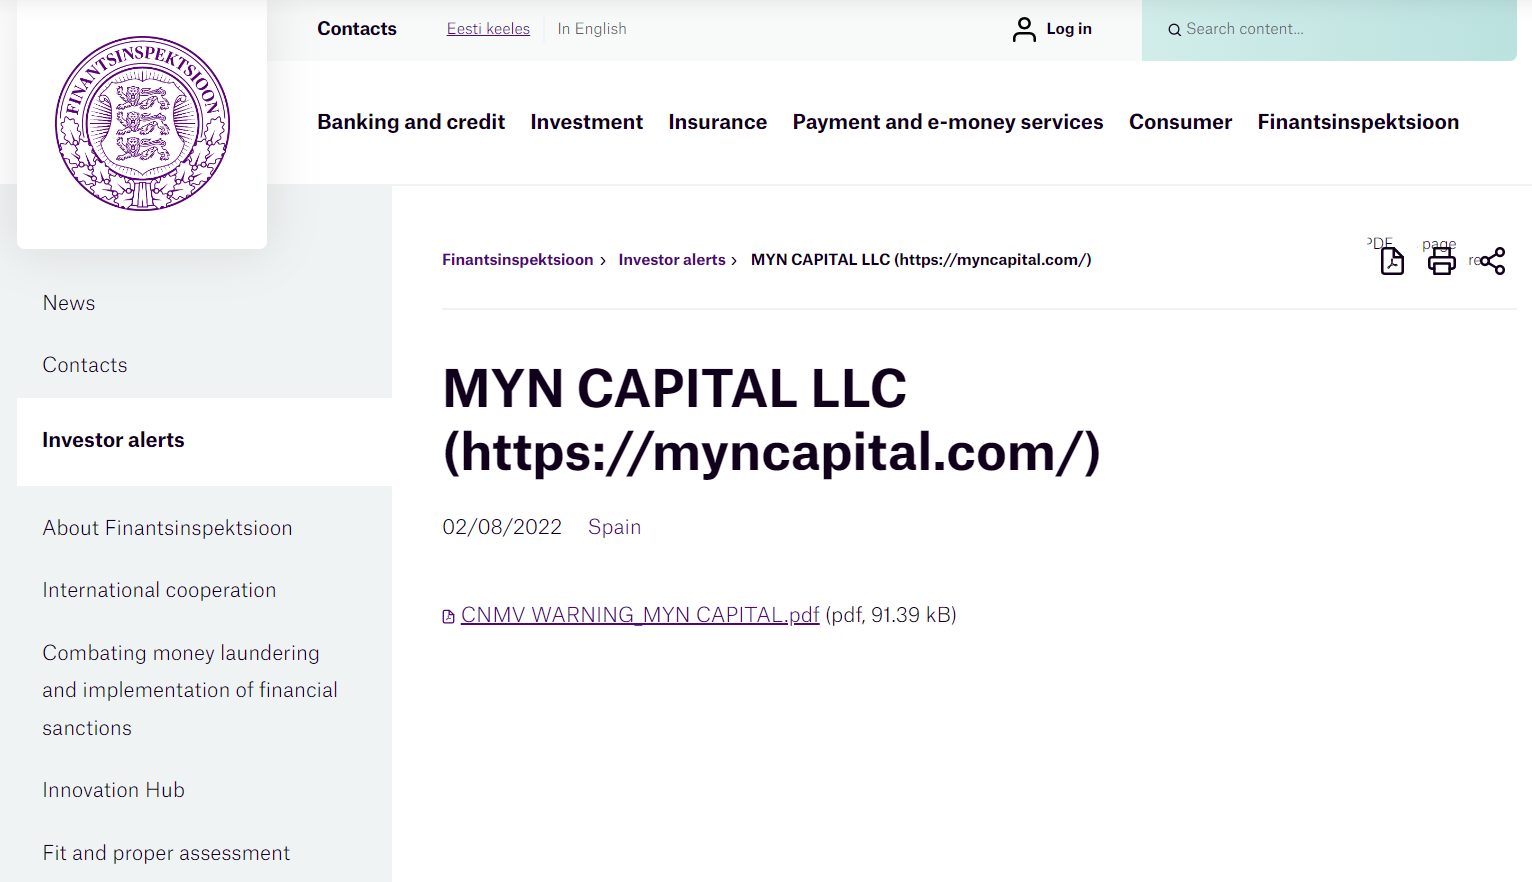Image resolution: width=1532 pixels, height=882 pixels.
Task: Open Payment and e-money services menu
Action: 947,122
